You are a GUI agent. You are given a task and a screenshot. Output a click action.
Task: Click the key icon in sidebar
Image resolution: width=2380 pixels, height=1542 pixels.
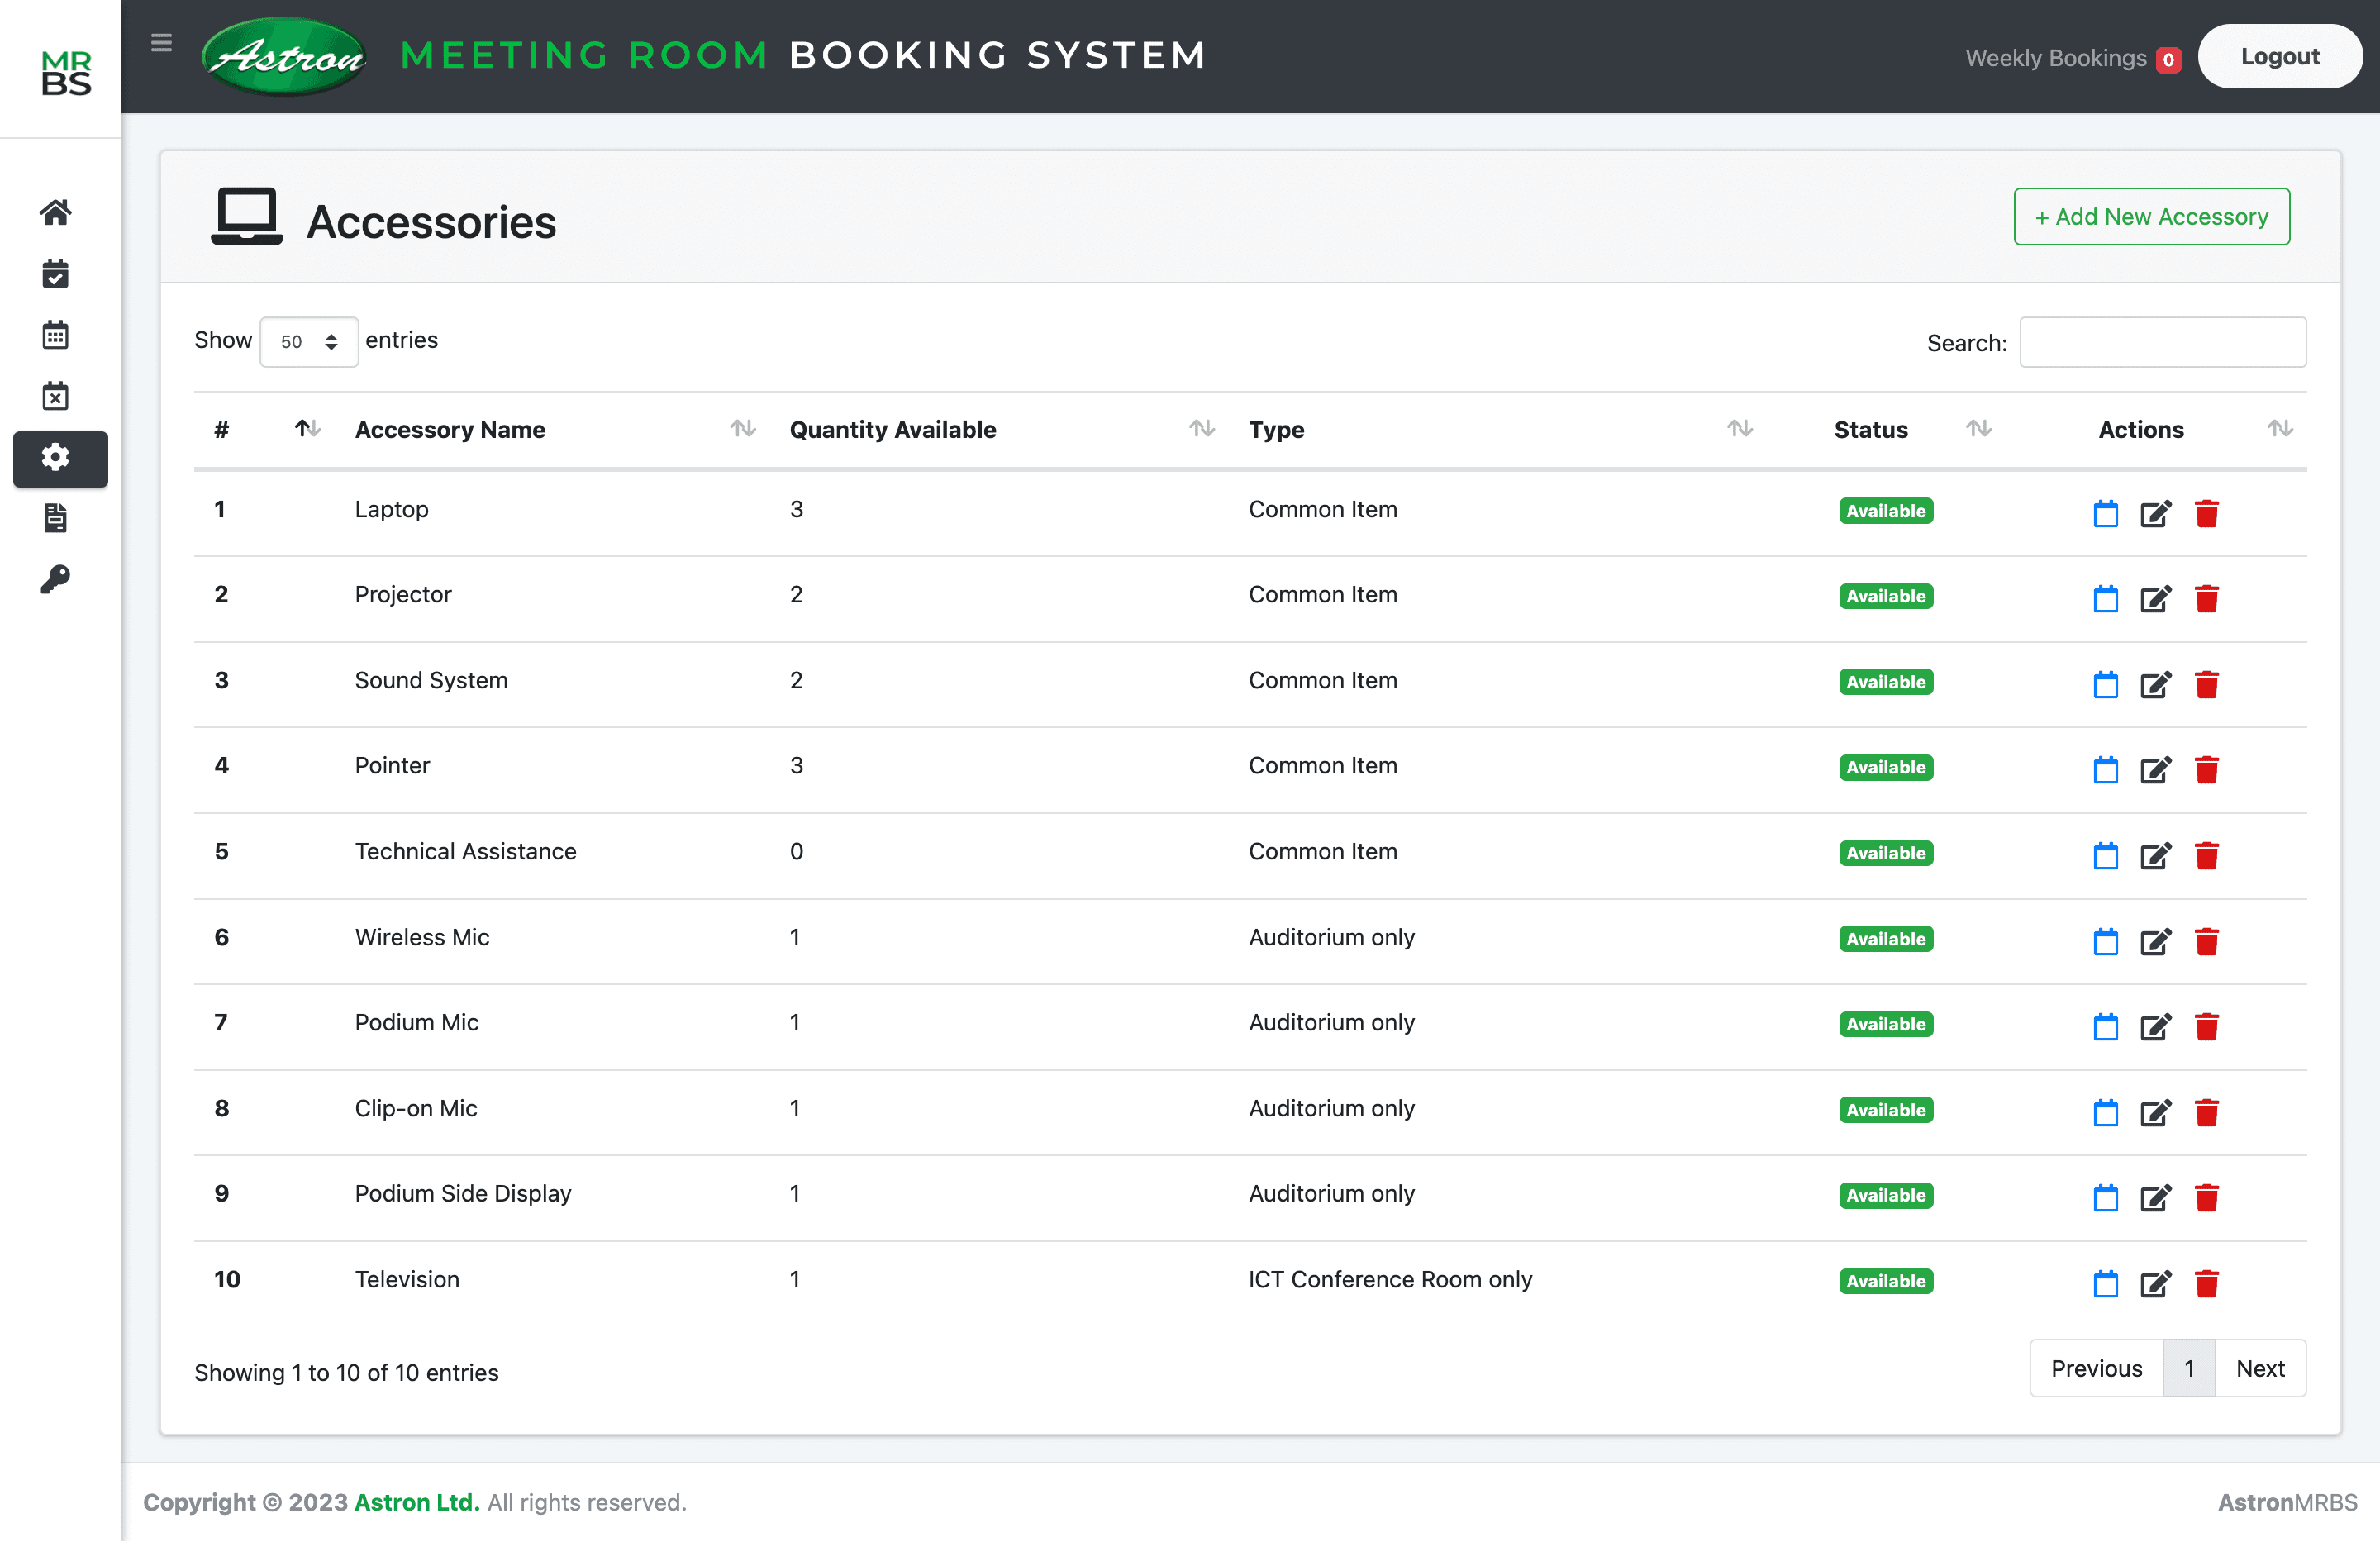tap(56, 579)
